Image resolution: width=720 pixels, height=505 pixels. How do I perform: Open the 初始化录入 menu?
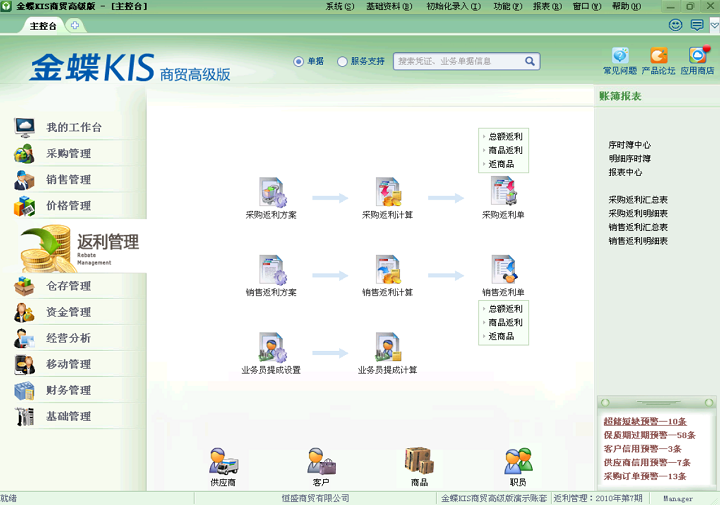(454, 6)
